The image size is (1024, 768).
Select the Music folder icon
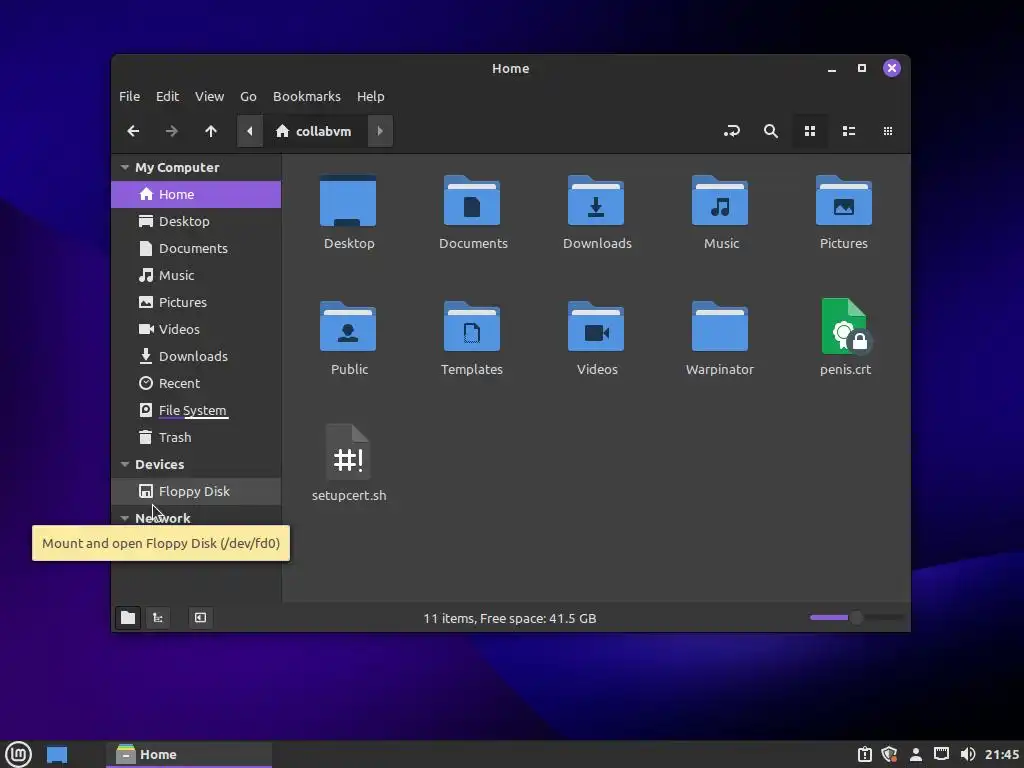coord(720,201)
